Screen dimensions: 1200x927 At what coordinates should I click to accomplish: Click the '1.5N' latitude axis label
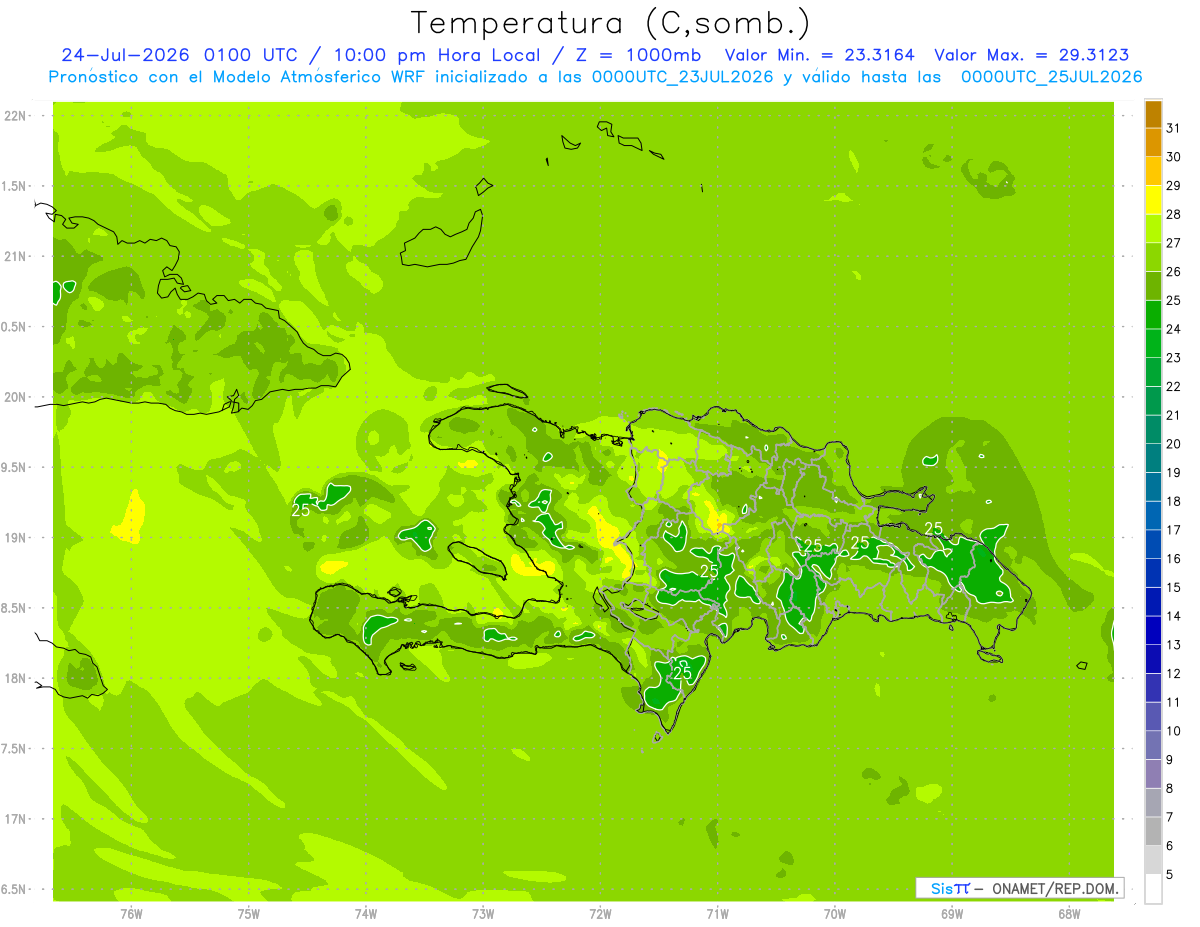pos(15,186)
